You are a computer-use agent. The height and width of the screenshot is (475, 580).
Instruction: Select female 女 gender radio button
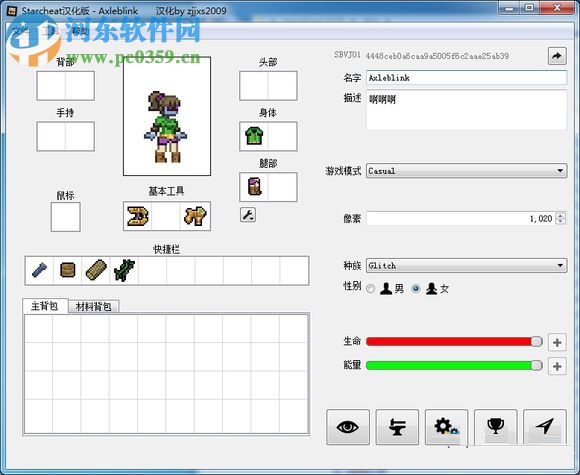click(x=416, y=289)
